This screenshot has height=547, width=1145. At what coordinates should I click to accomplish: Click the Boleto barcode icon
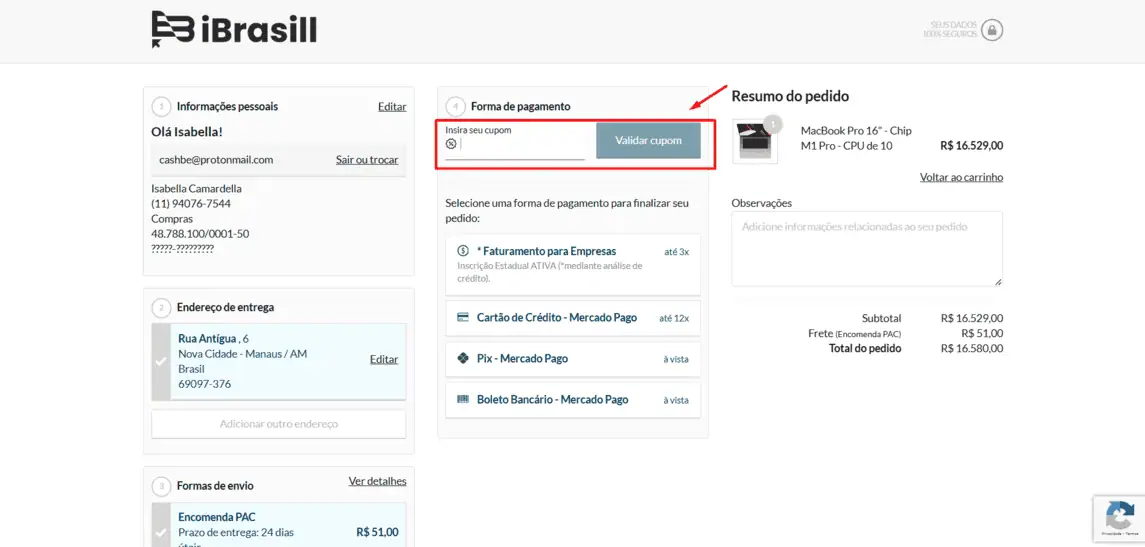coord(462,399)
